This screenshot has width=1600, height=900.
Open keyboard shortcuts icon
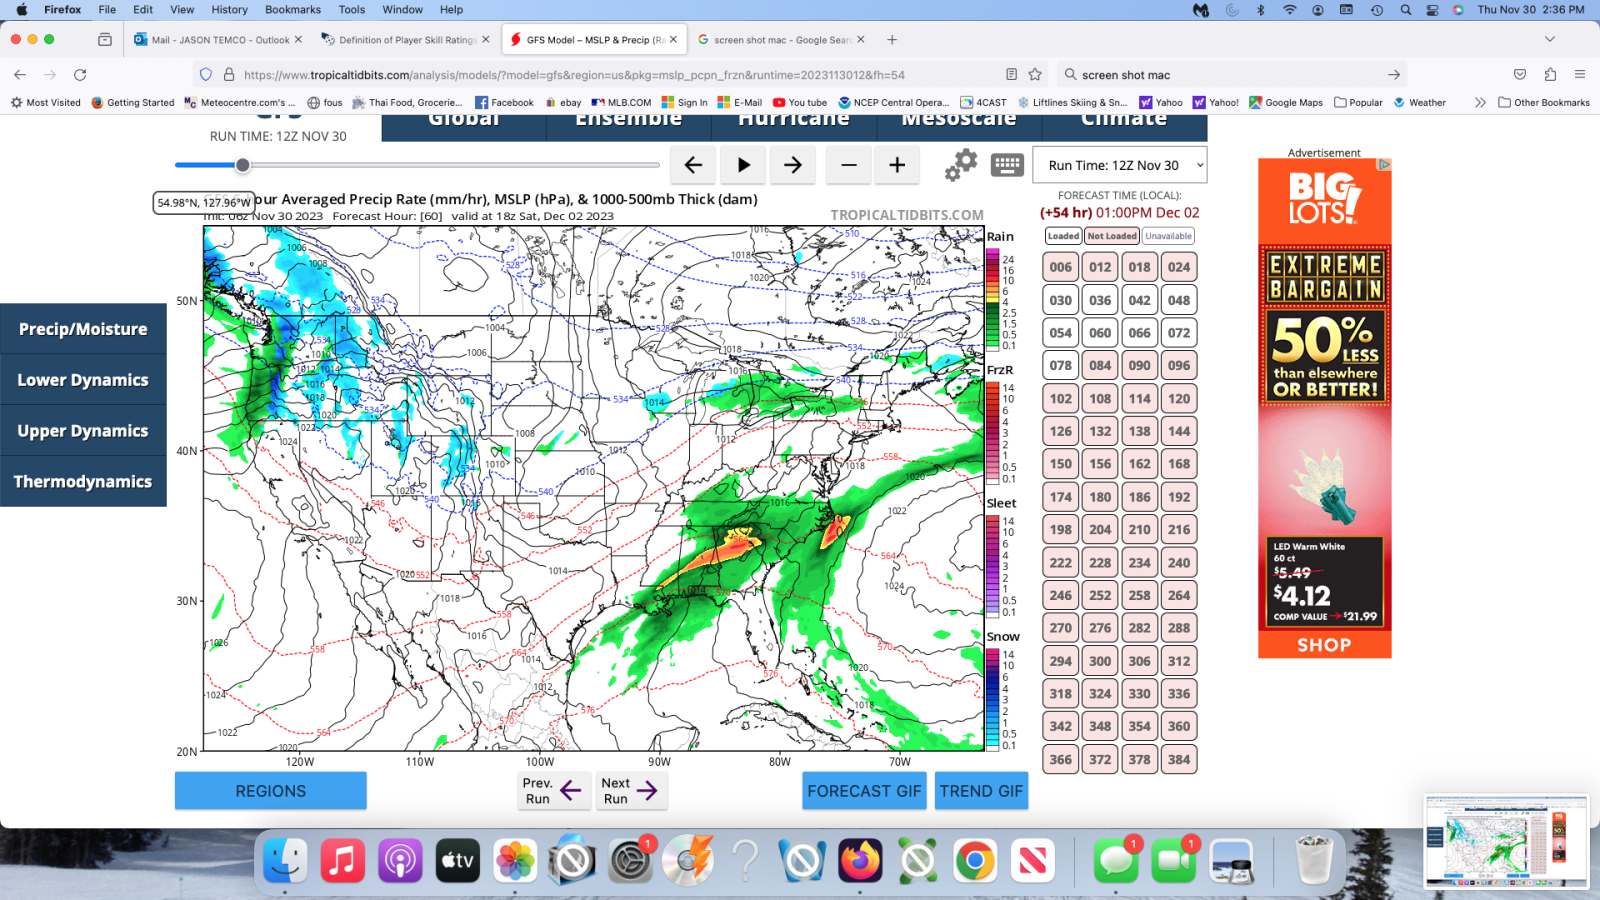click(x=1007, y=165)
